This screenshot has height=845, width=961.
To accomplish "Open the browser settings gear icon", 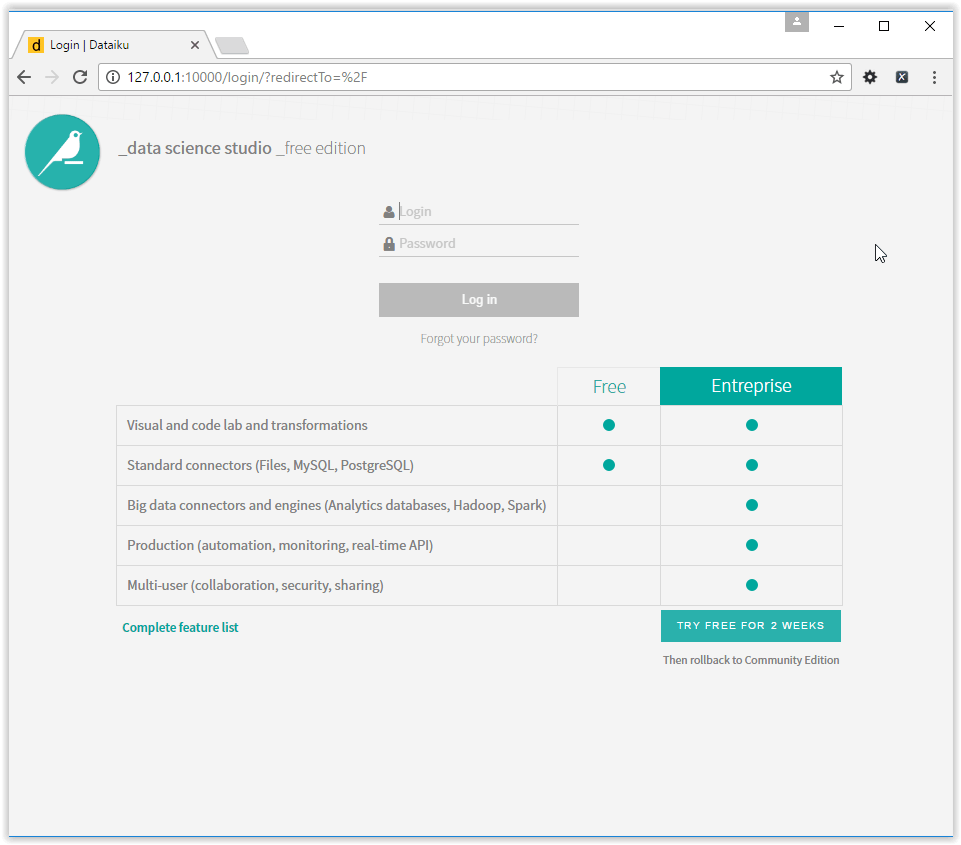I will [x=869, y=77].
